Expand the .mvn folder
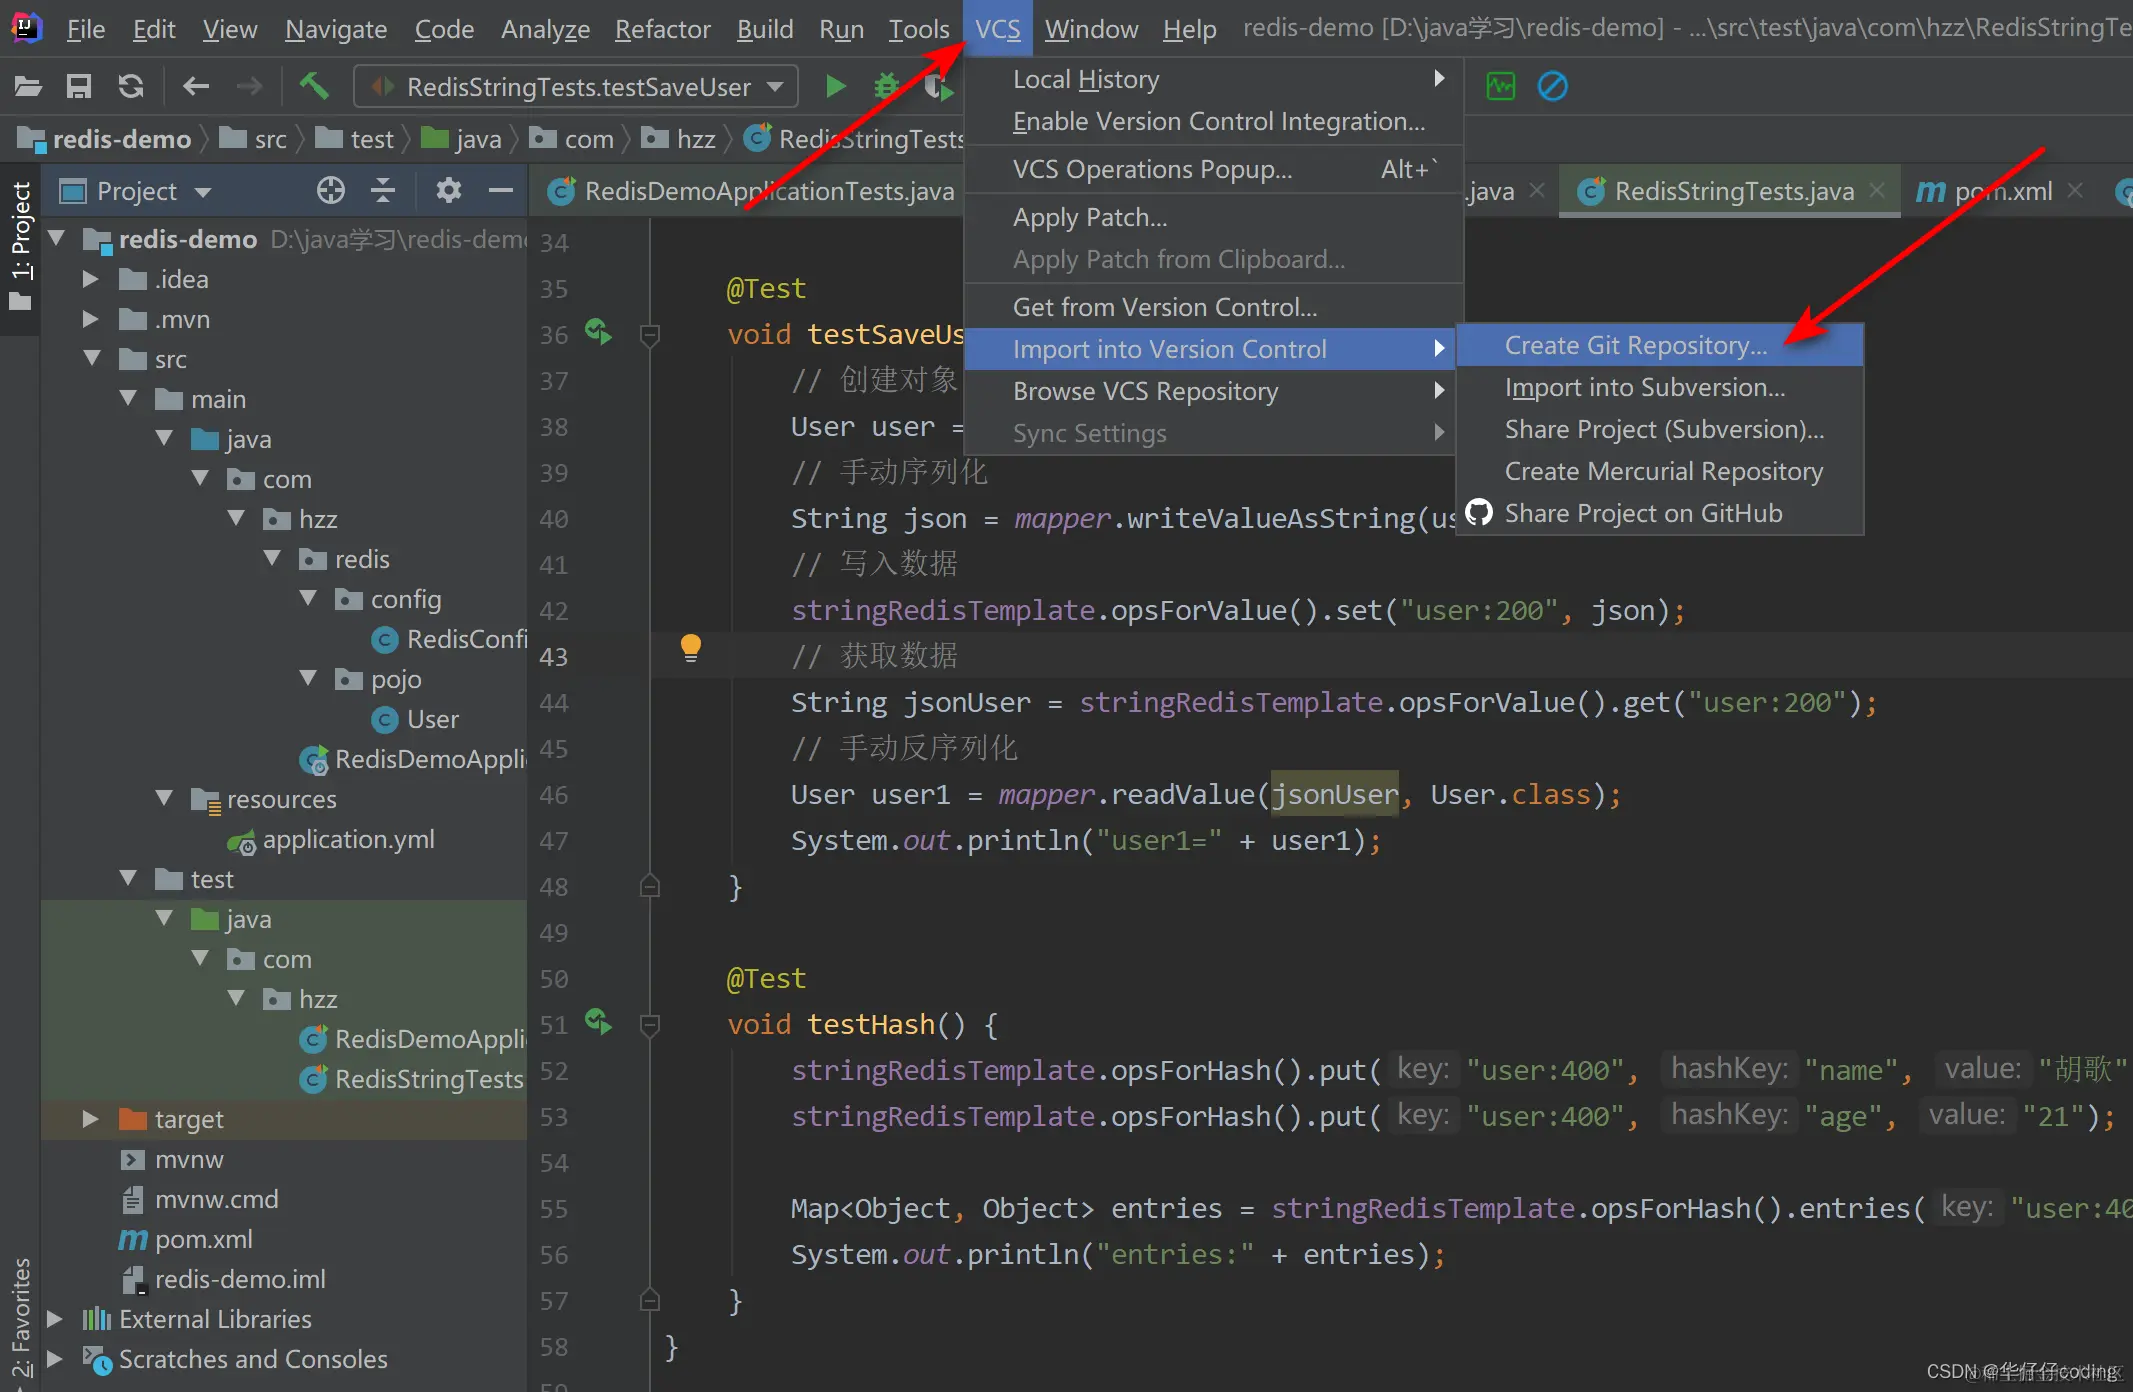2133x1392 pixels. [x=90, y=319]
